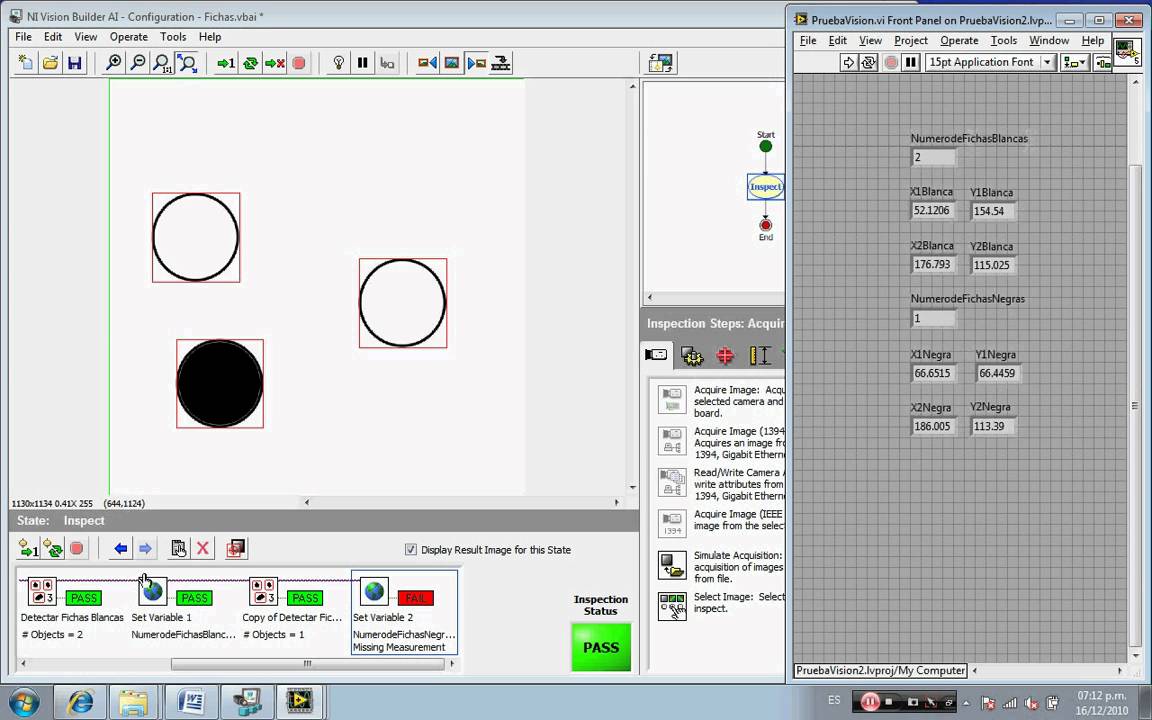Click the Y2Negra field showing 113.39

coord(993,426)
